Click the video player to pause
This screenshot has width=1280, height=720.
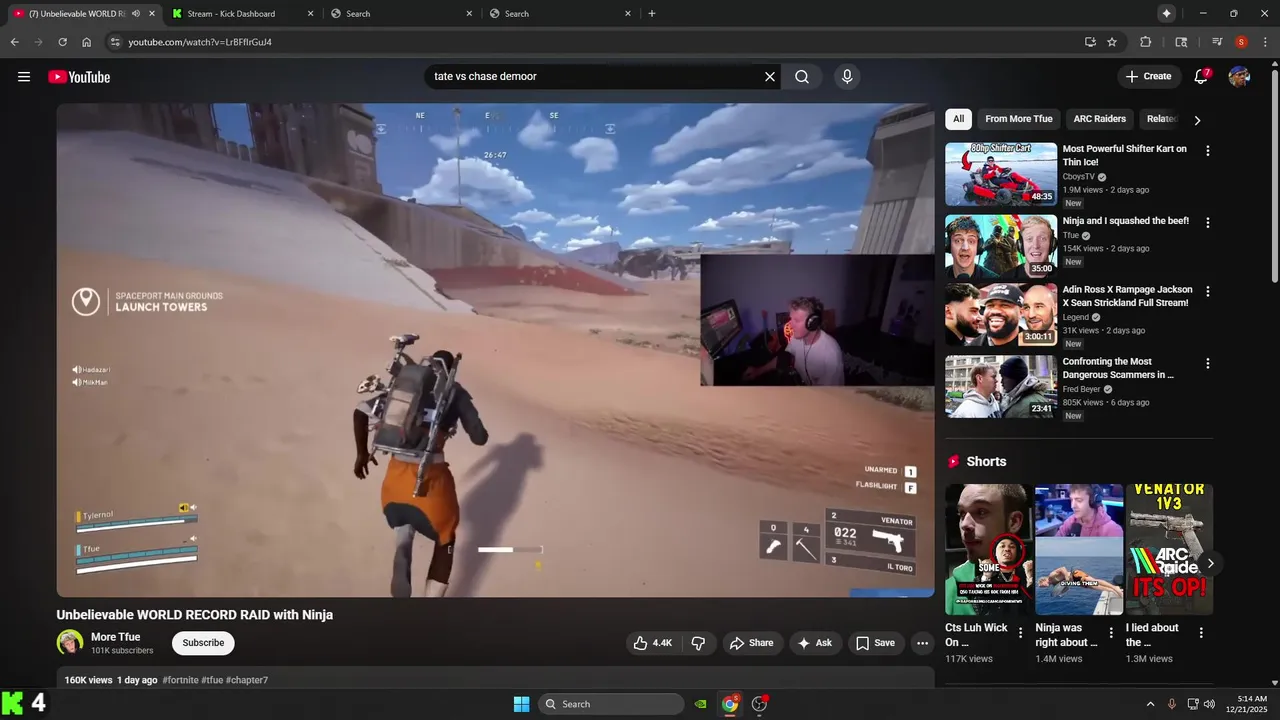pos(495,350)
